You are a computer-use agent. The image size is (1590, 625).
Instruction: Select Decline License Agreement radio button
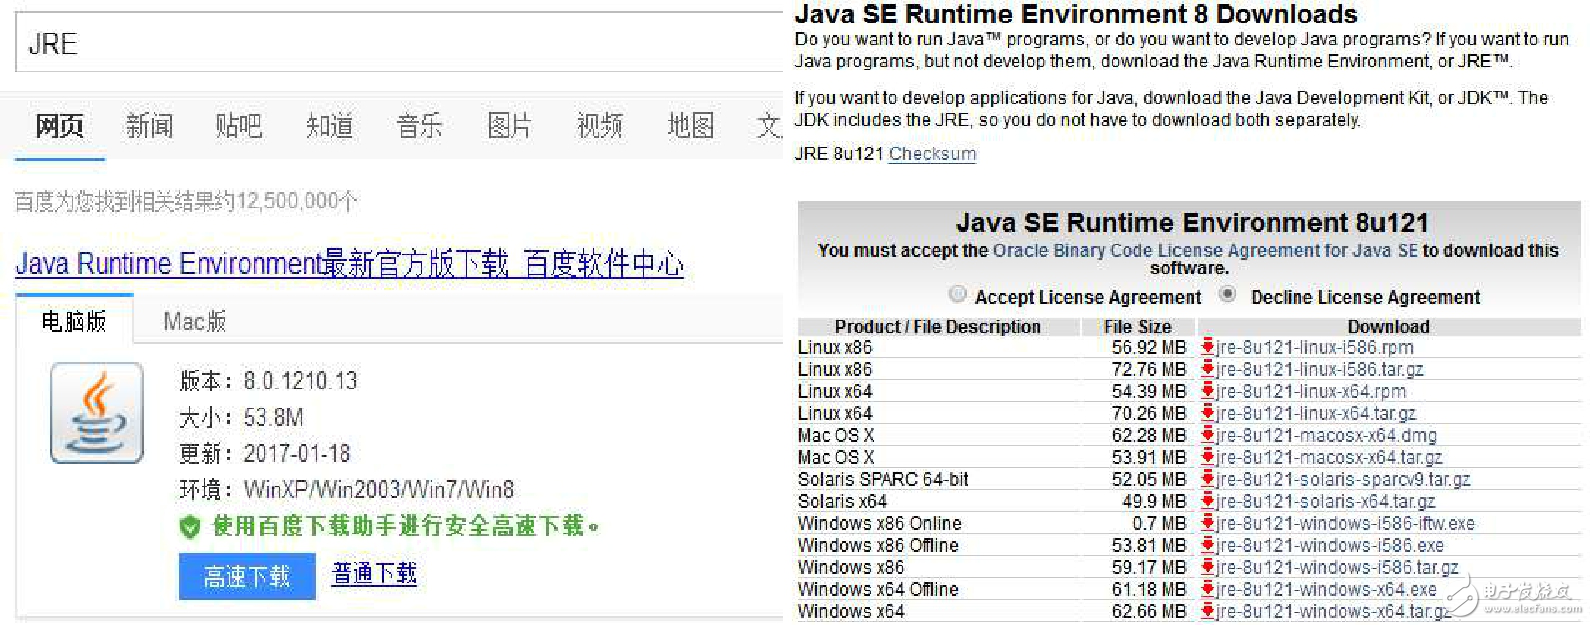click(x=1228, y=294)
